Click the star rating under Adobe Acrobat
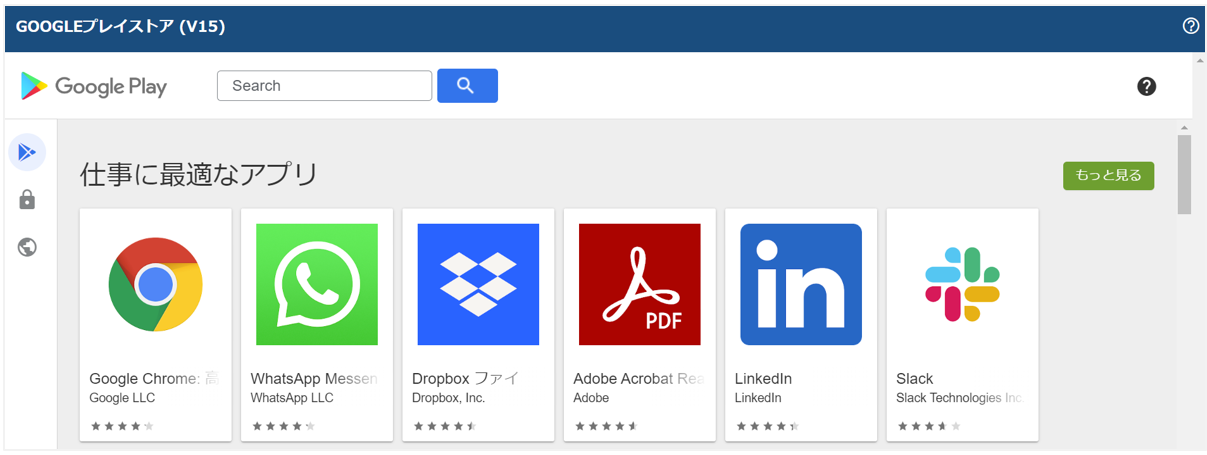The width and height of the screenshot is (1207, 455). [606, 426]
